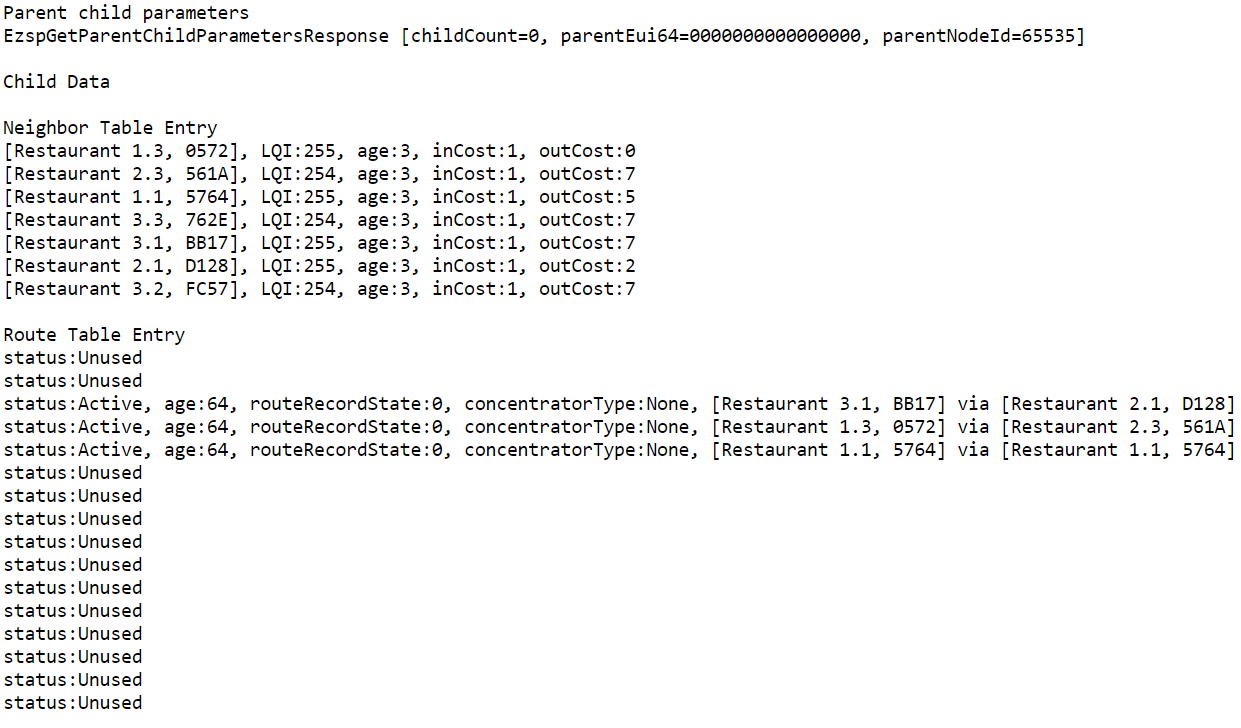The height and width of the screenshot is (728, 1241).
Task: Click the 'Child Data' heading
Action: (57, 82)
